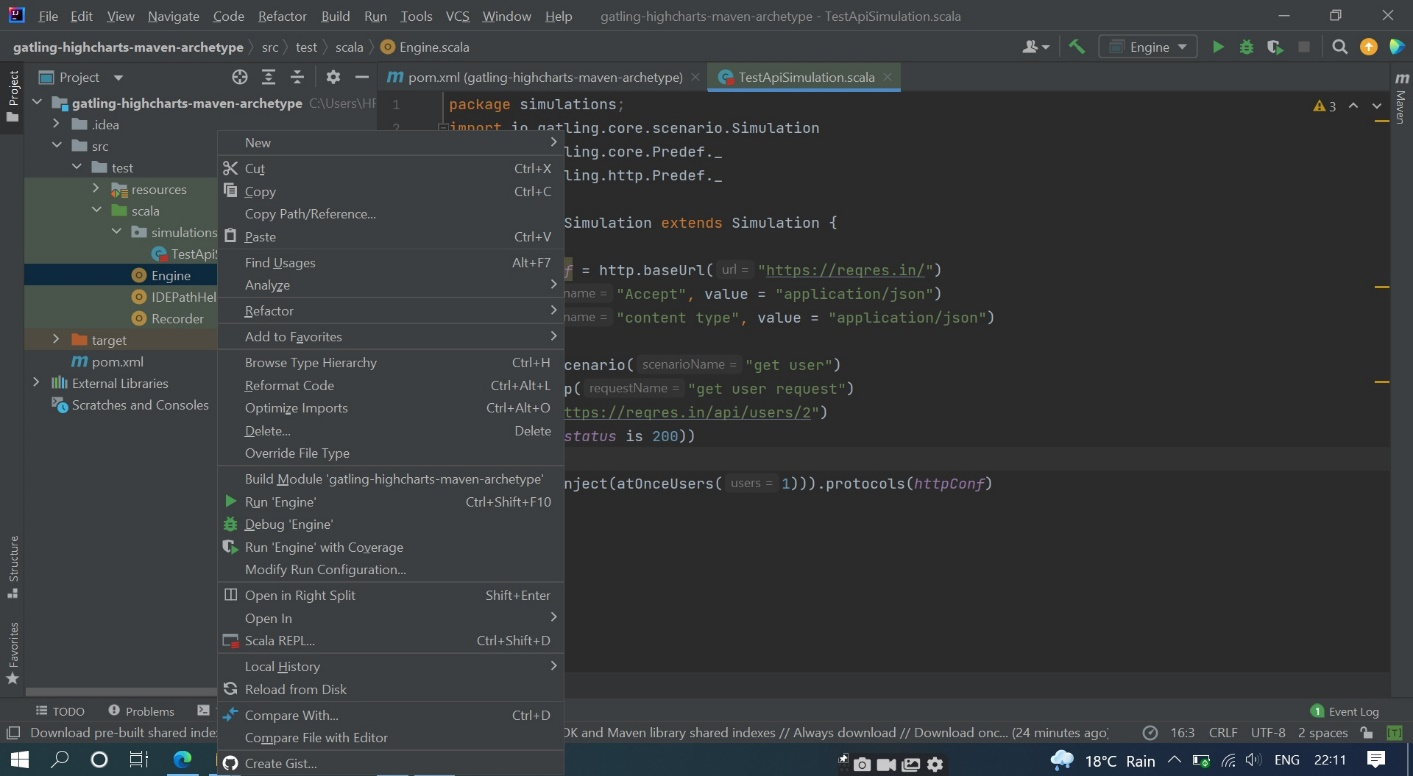Open the Engine run configuration dropdown
Viewport: 1413px width, 776px height.
[1148, 47]
